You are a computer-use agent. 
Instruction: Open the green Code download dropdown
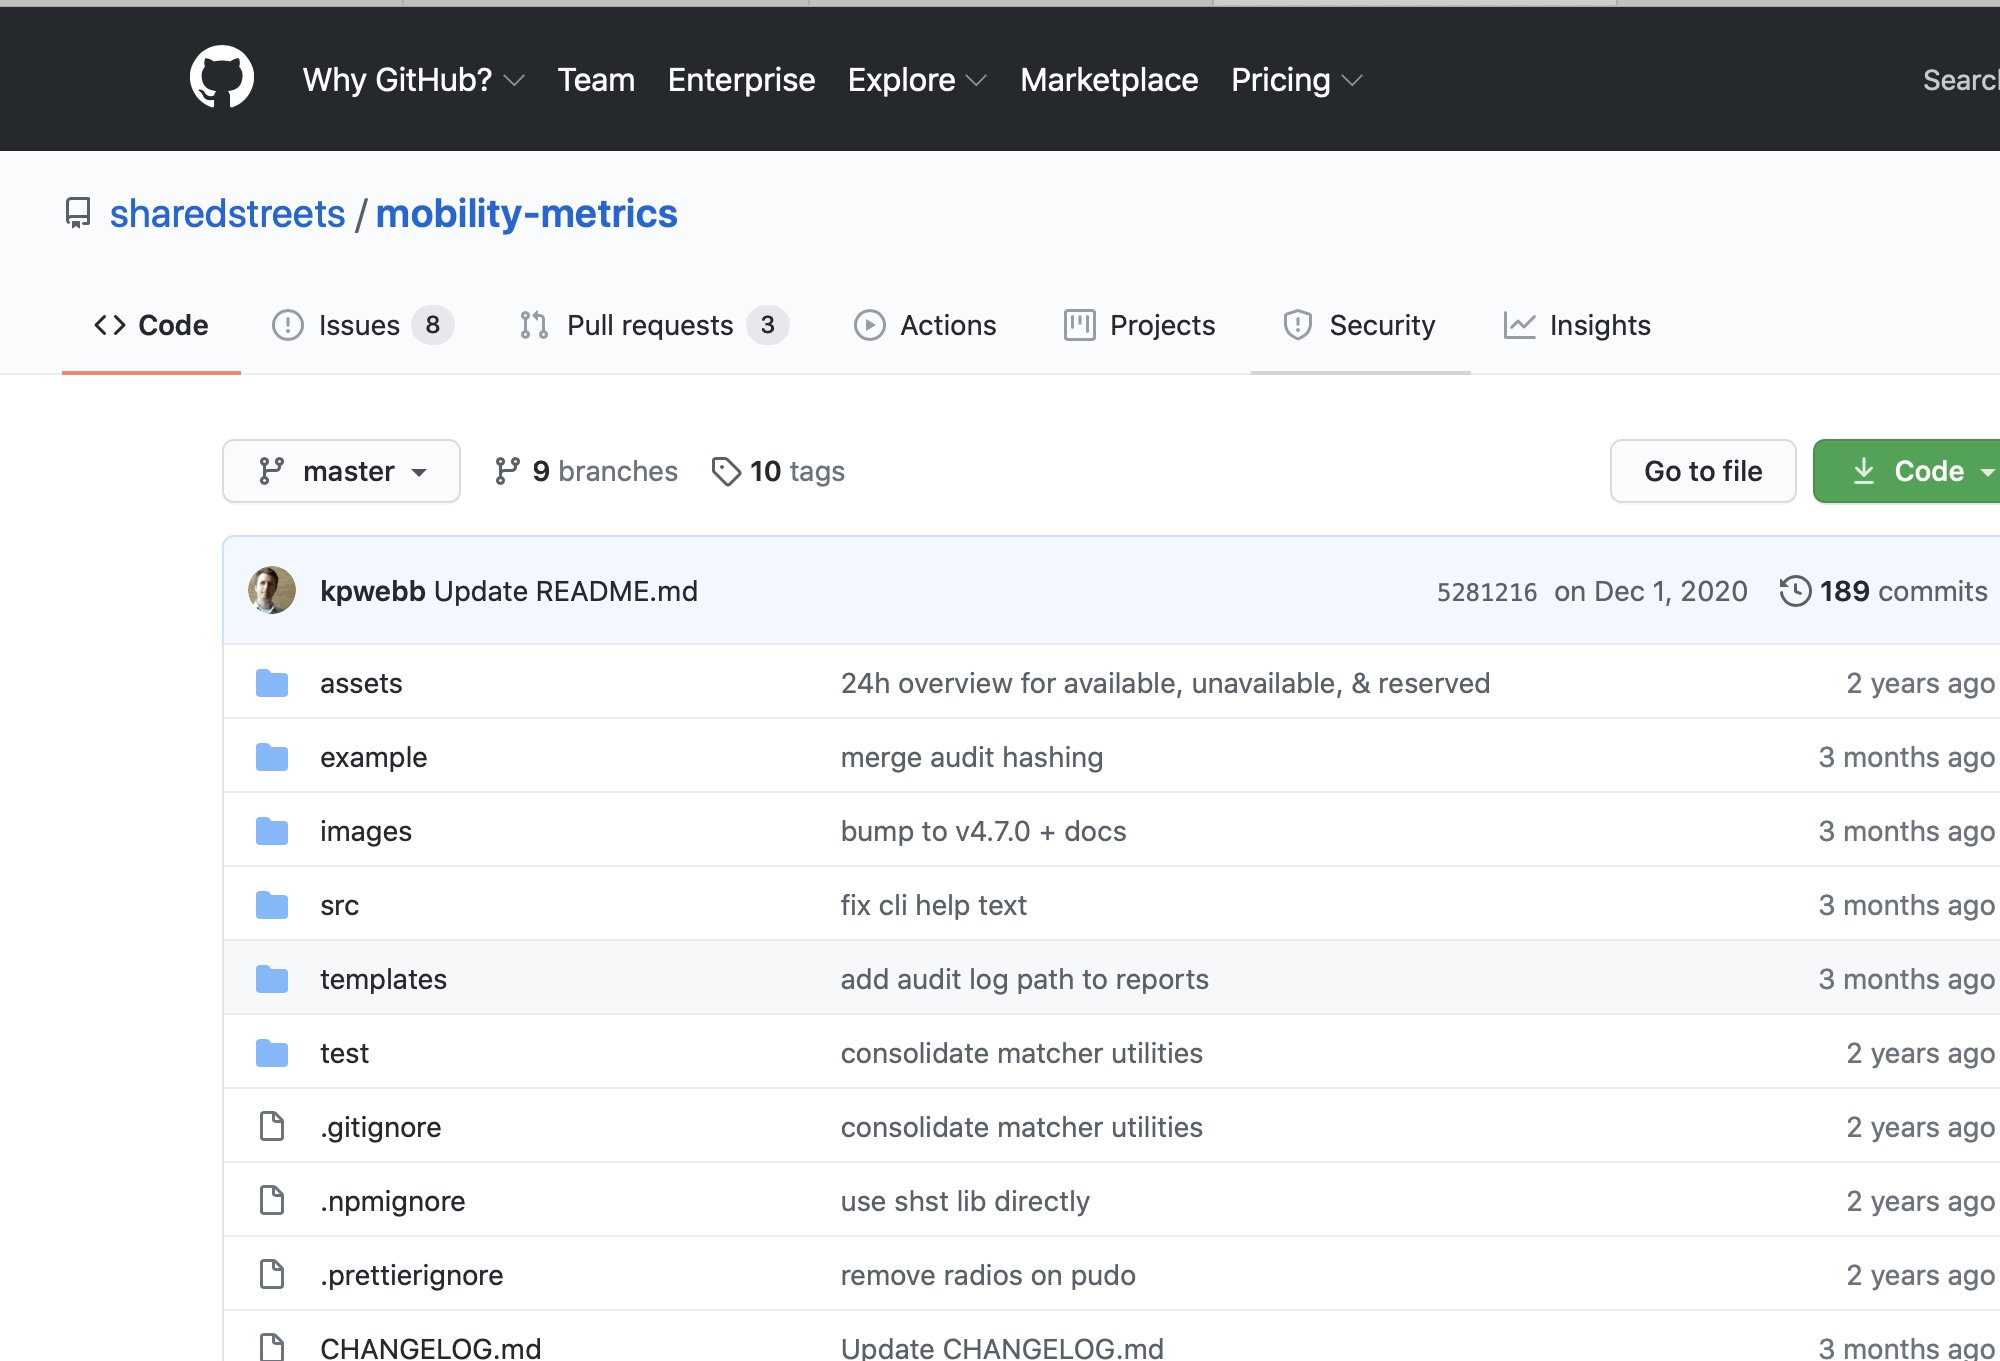tap(1907, 471)
